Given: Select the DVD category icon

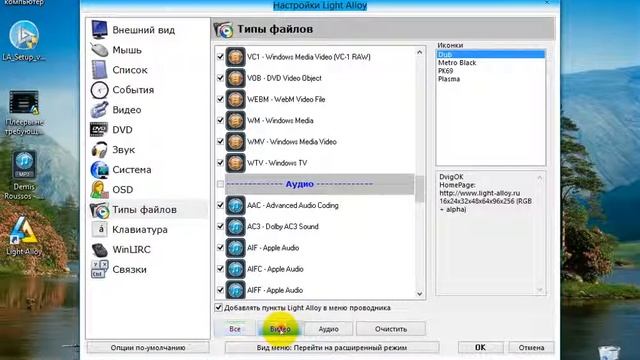Looking at the screenshot, I should coord(99,130).
